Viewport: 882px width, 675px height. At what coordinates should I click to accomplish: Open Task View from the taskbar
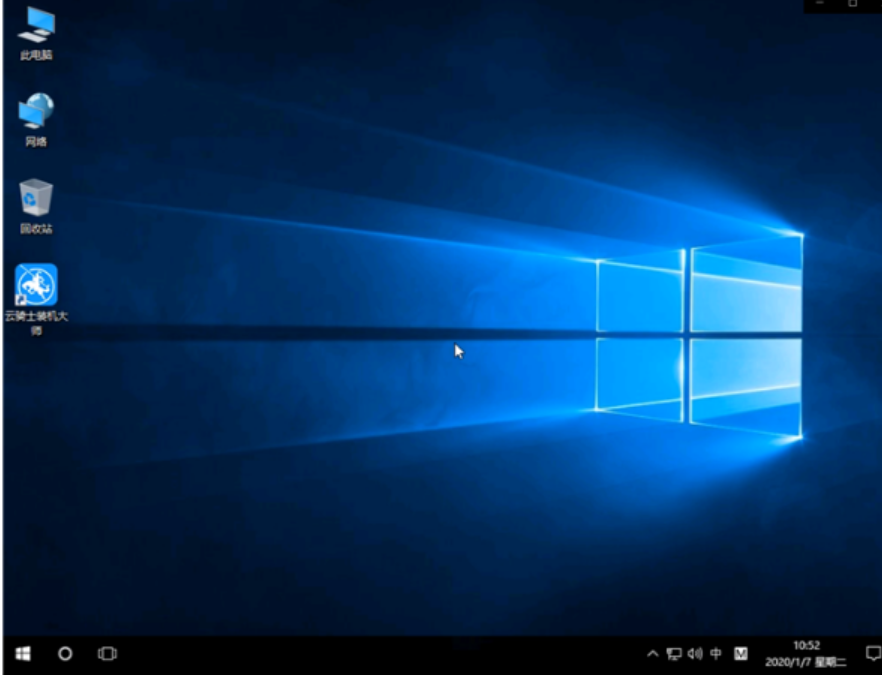pyautogui.click(x=105, y=653)
